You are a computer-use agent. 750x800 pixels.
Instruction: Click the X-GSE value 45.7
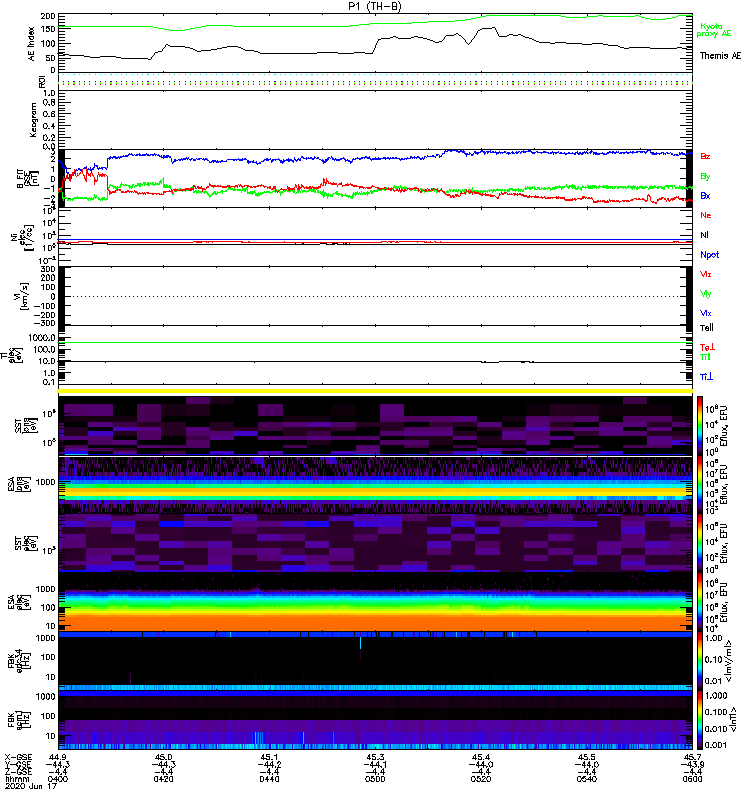[692, 757]
